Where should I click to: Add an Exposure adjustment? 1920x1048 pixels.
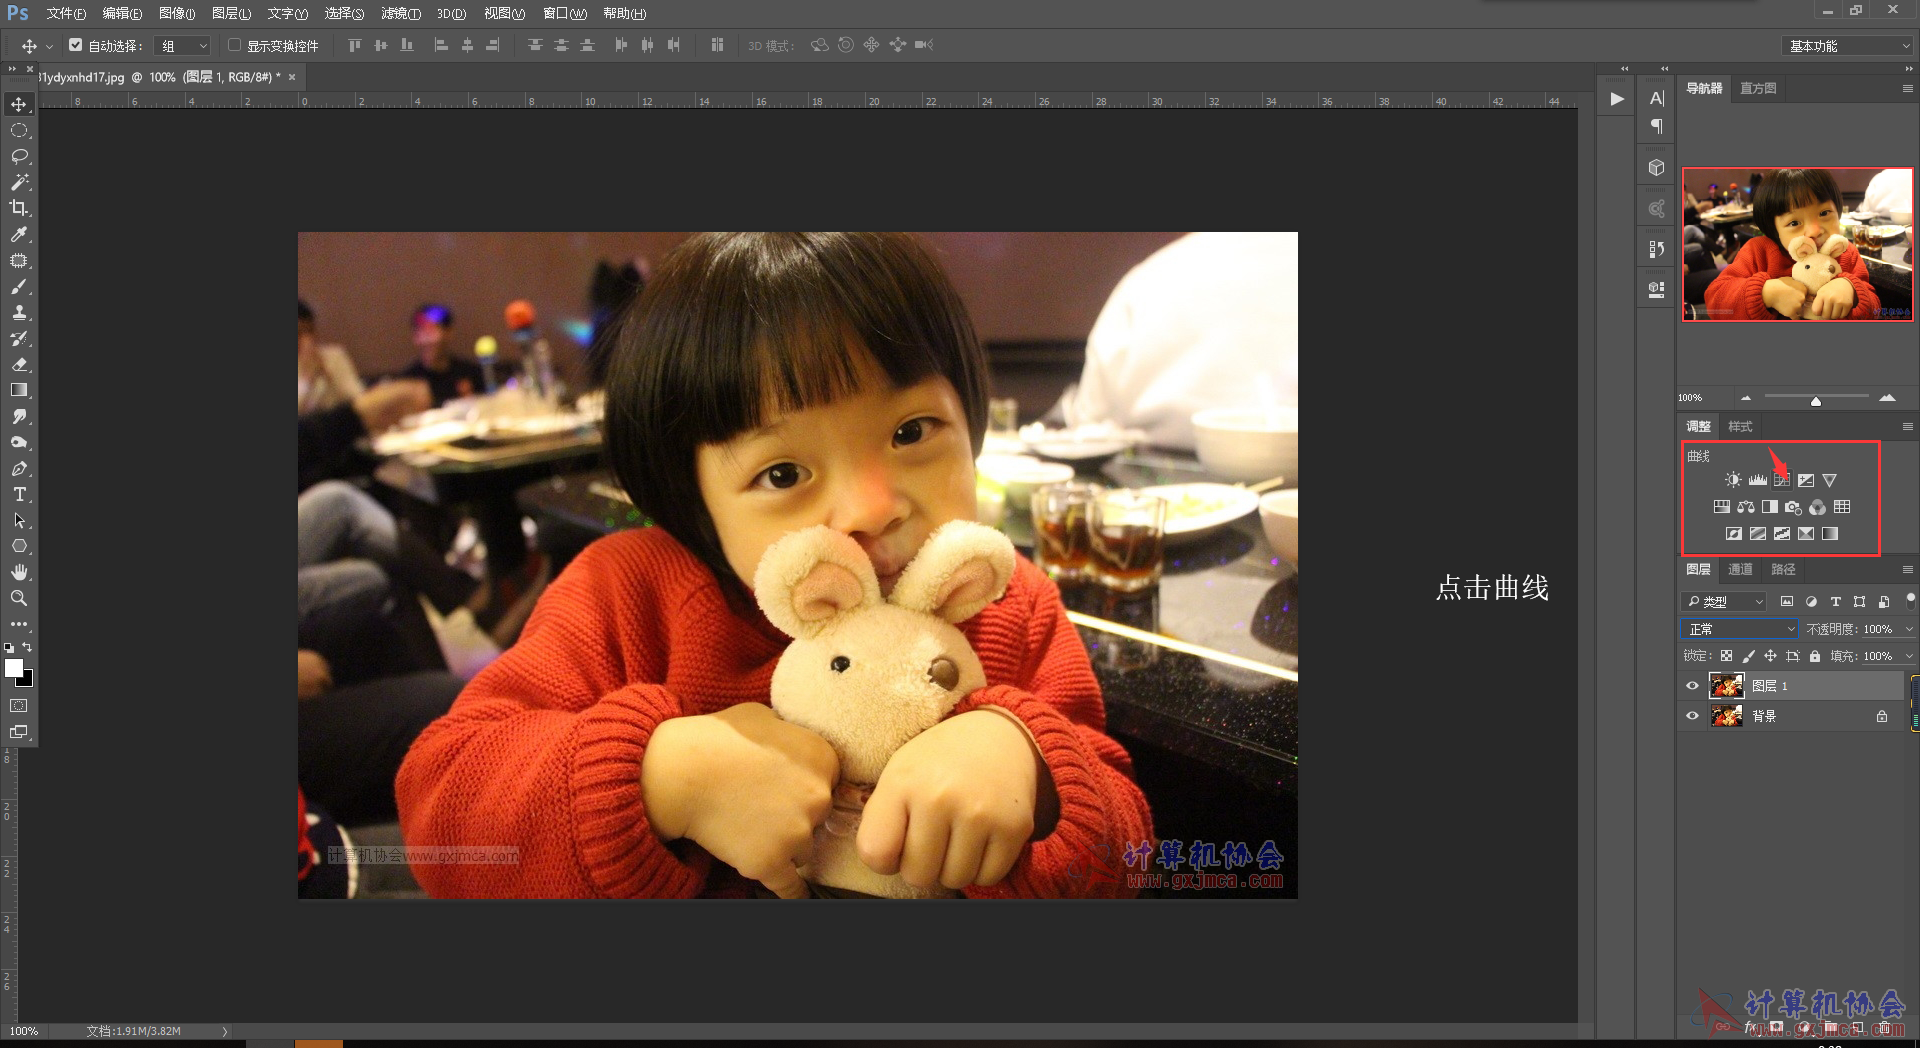pos(1806,480)
